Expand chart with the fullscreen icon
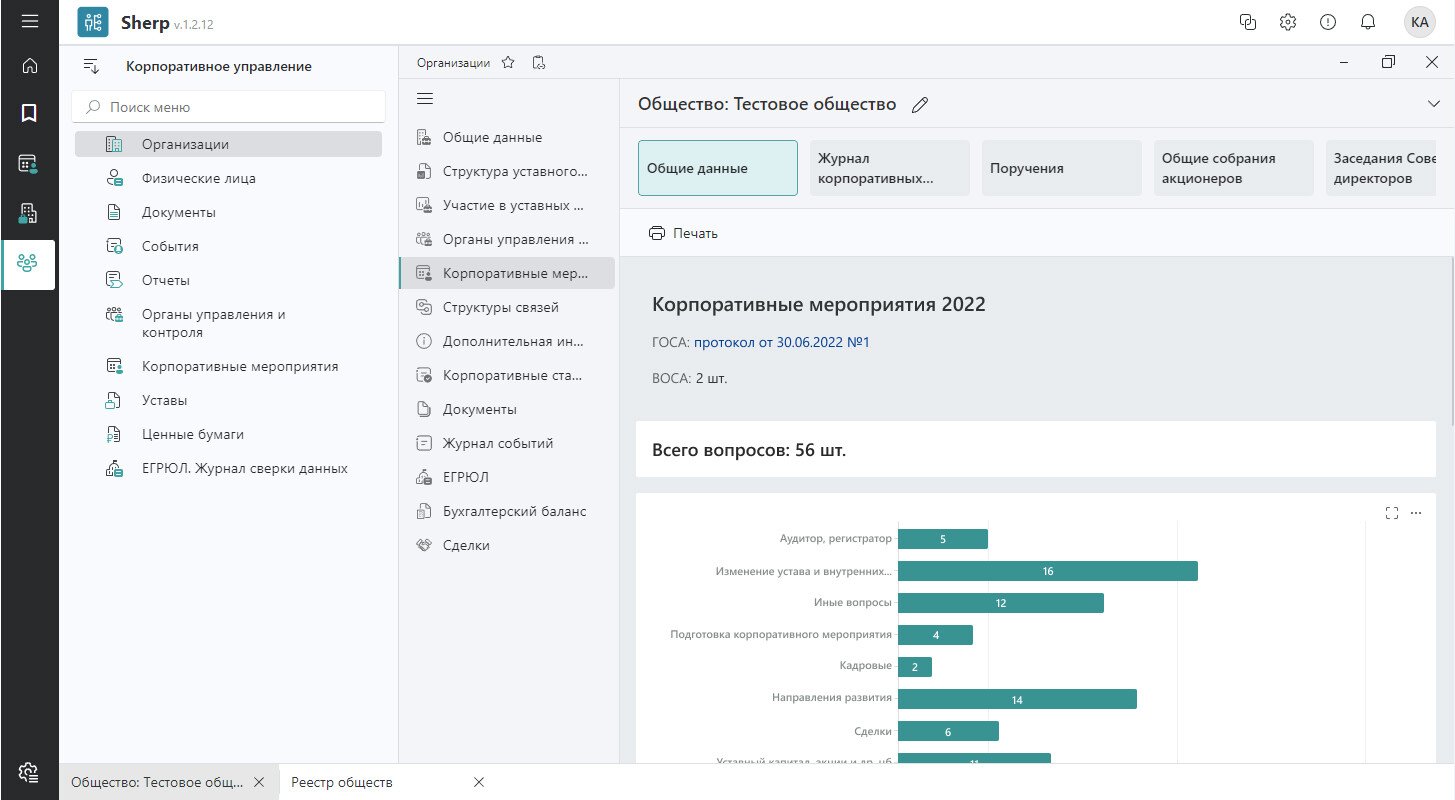This screenshot has height=800, width=1455. (x=1391, y=513)
